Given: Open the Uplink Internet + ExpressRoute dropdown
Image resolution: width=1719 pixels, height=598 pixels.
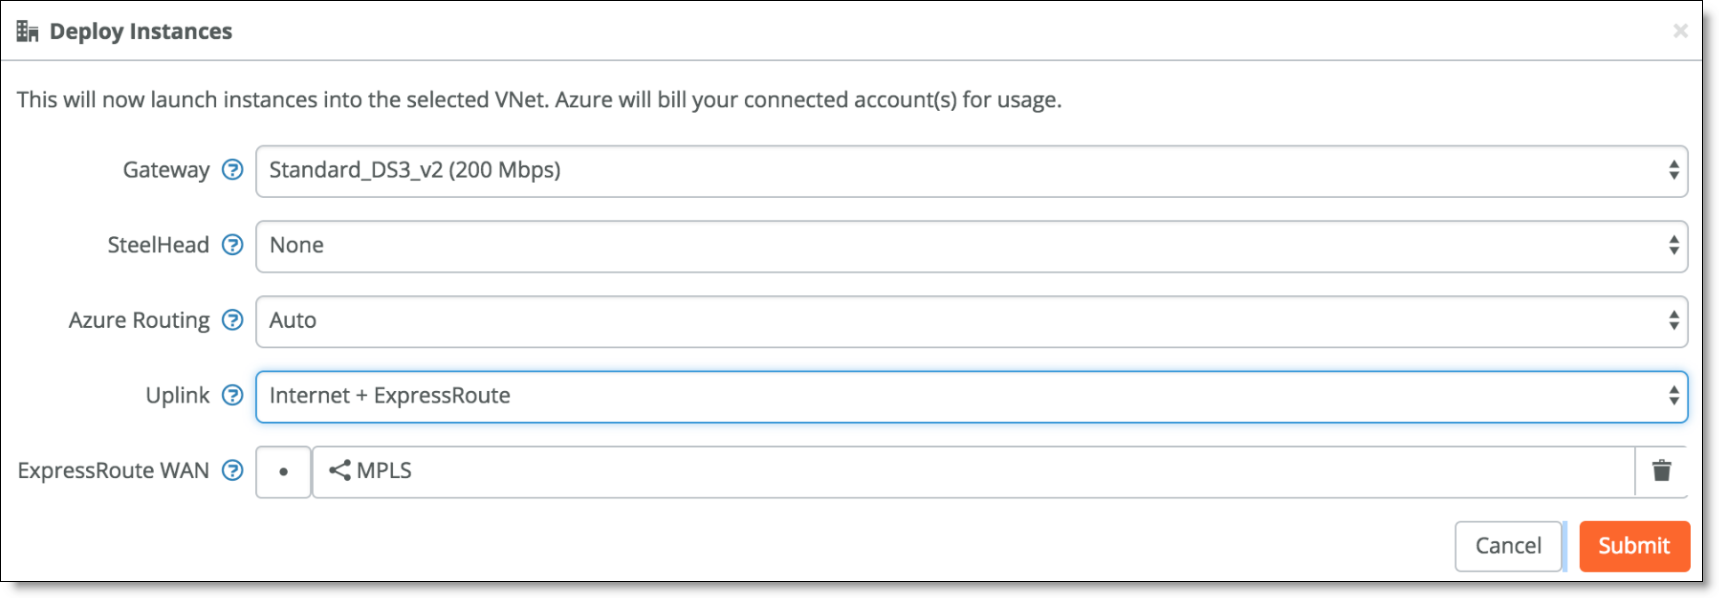Looking at the screenshot, I should (971, 396).
